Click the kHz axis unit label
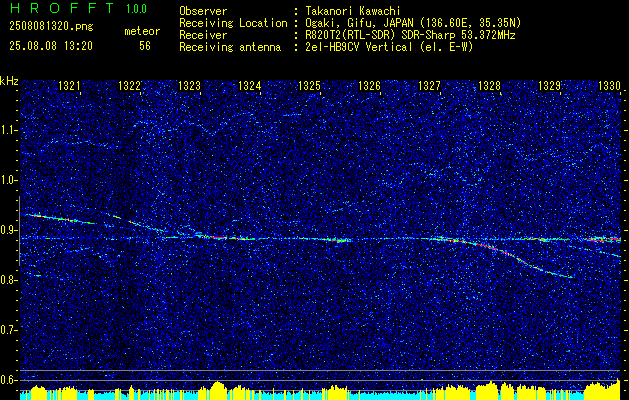Image resolution: width=629 pixels, height=400 pixels. point(9,81)
